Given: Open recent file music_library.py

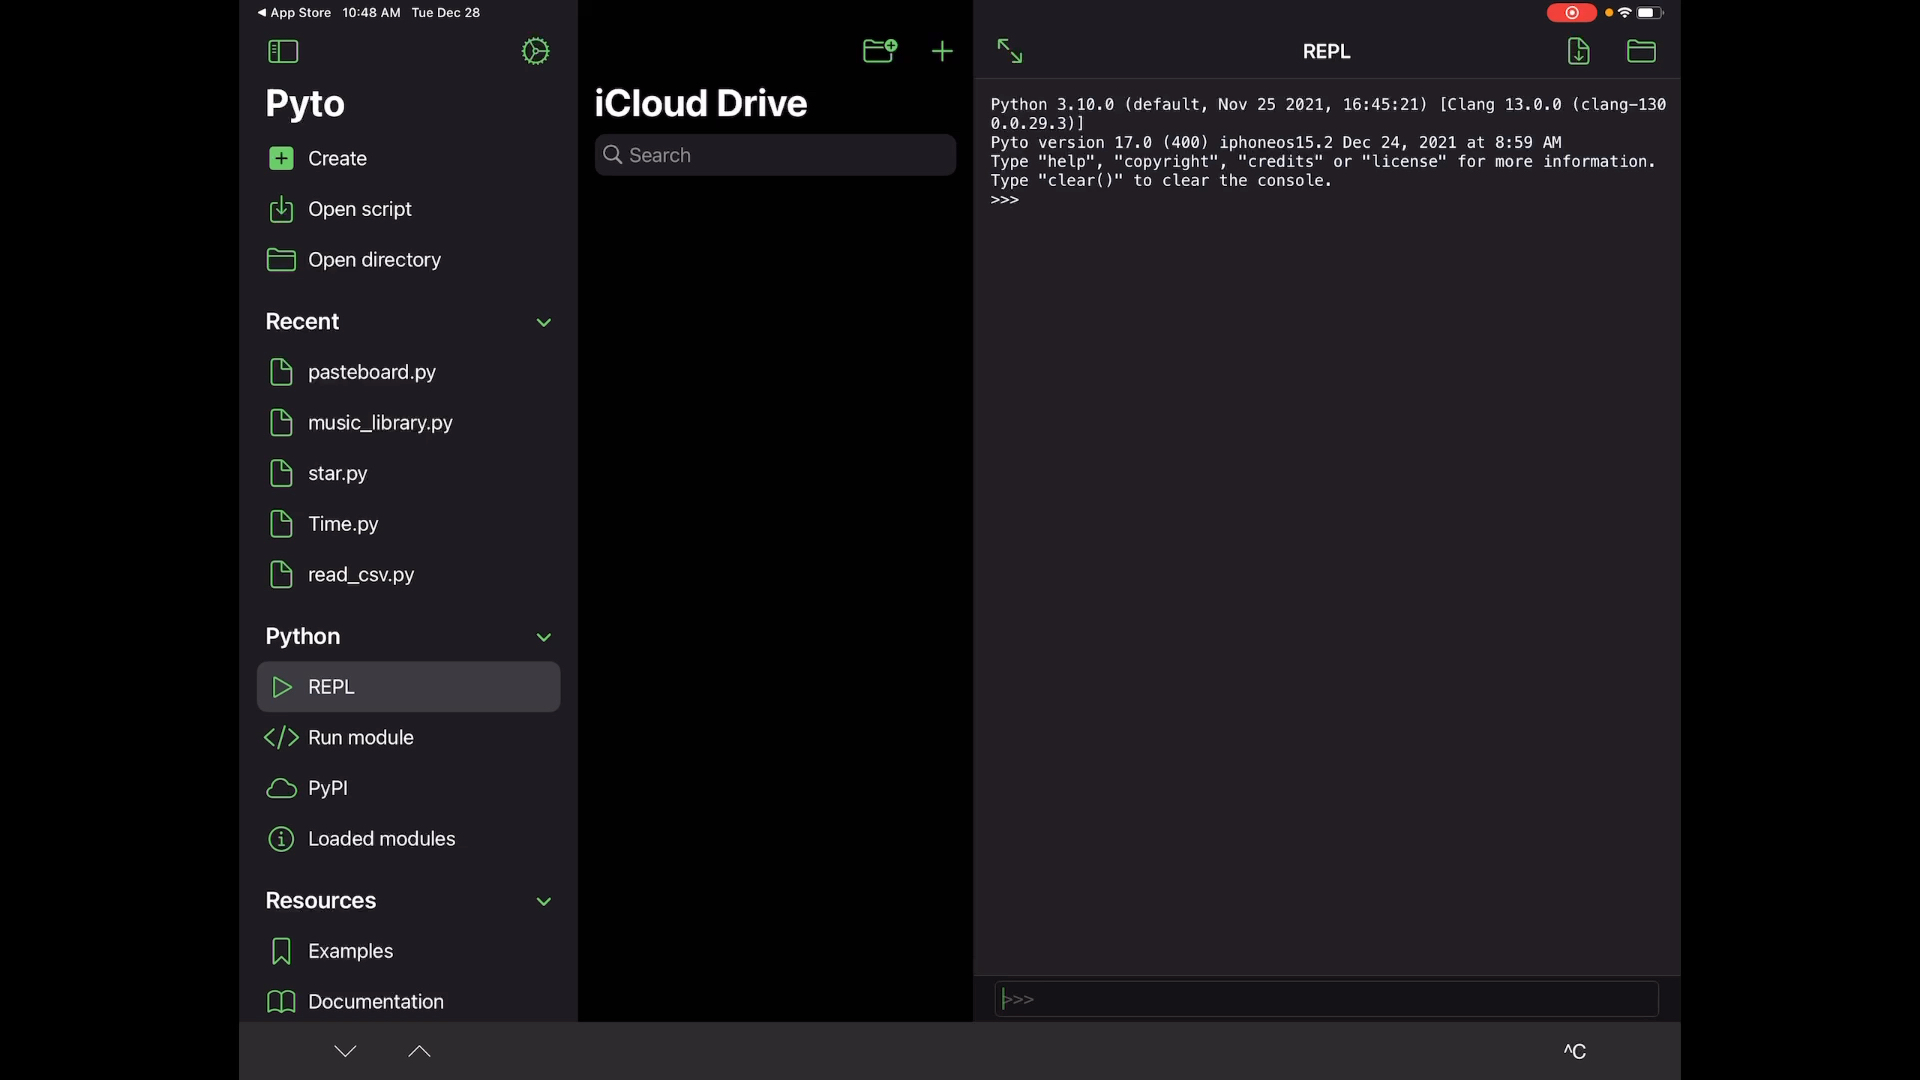Looking at the screenshot, I should point(408,423).
